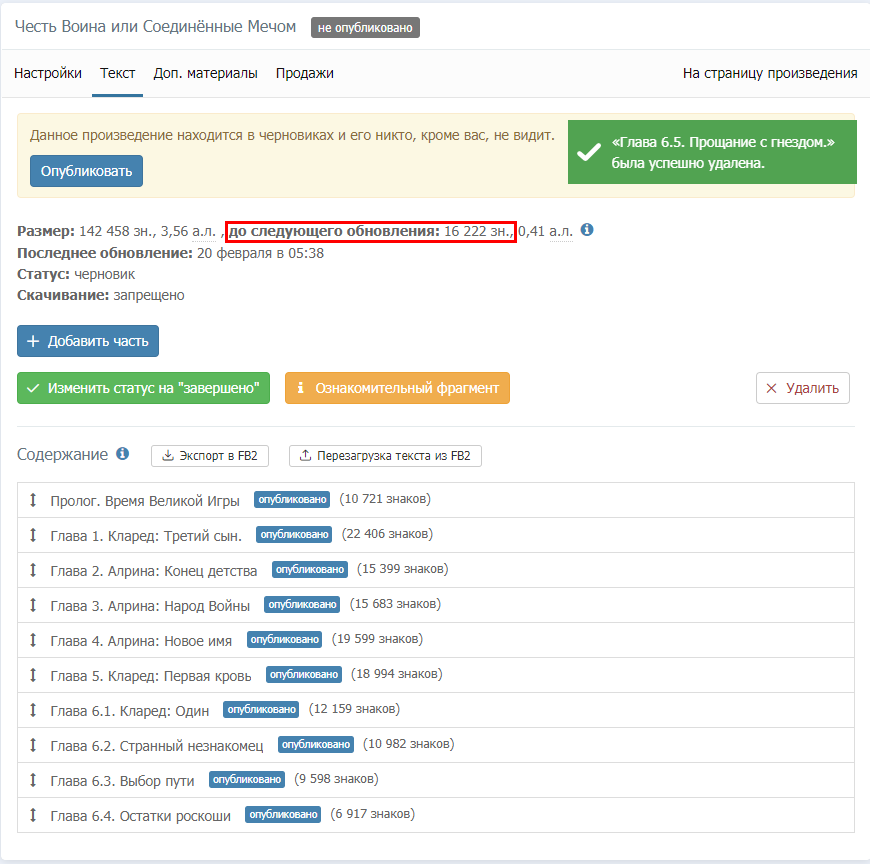Click the (22 406 знаков) count text

tap(387, 534)
